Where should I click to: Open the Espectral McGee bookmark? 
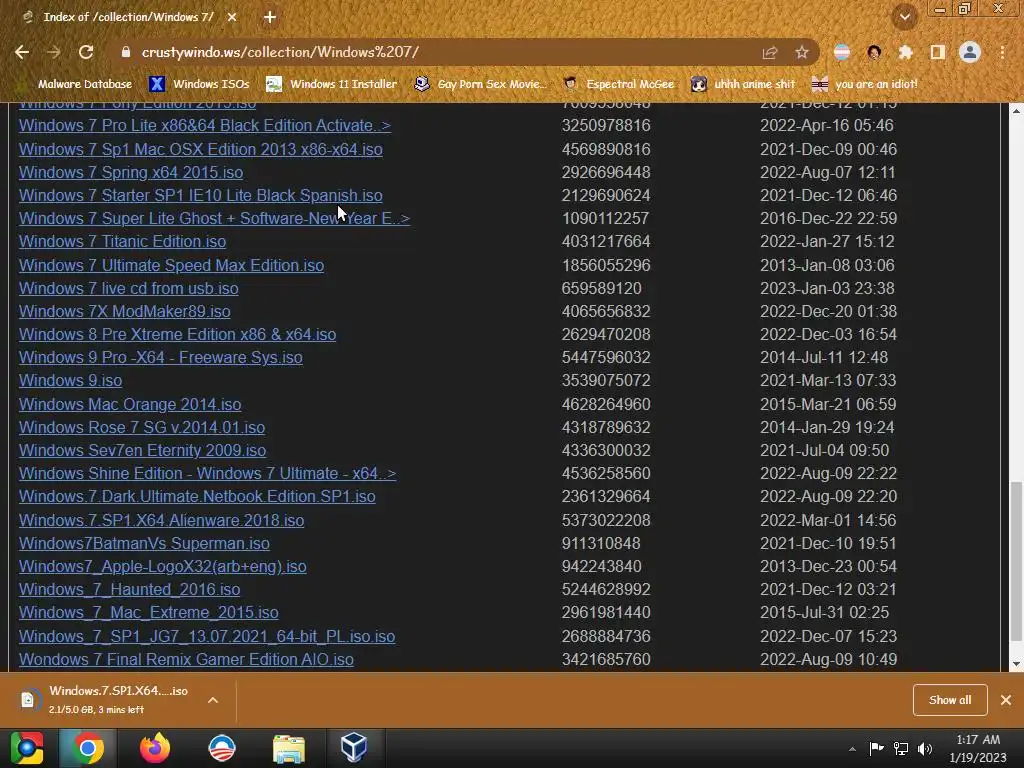point(618,84)
